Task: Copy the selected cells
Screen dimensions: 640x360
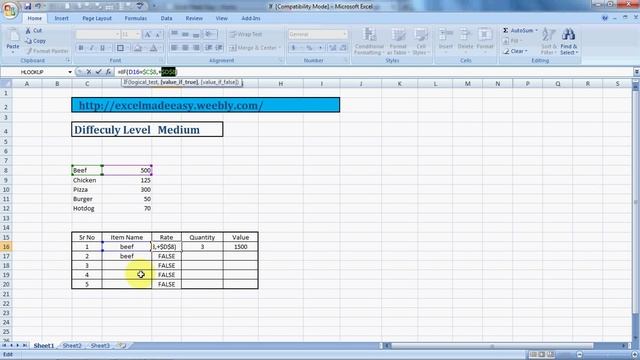Action: coord(36,41)
